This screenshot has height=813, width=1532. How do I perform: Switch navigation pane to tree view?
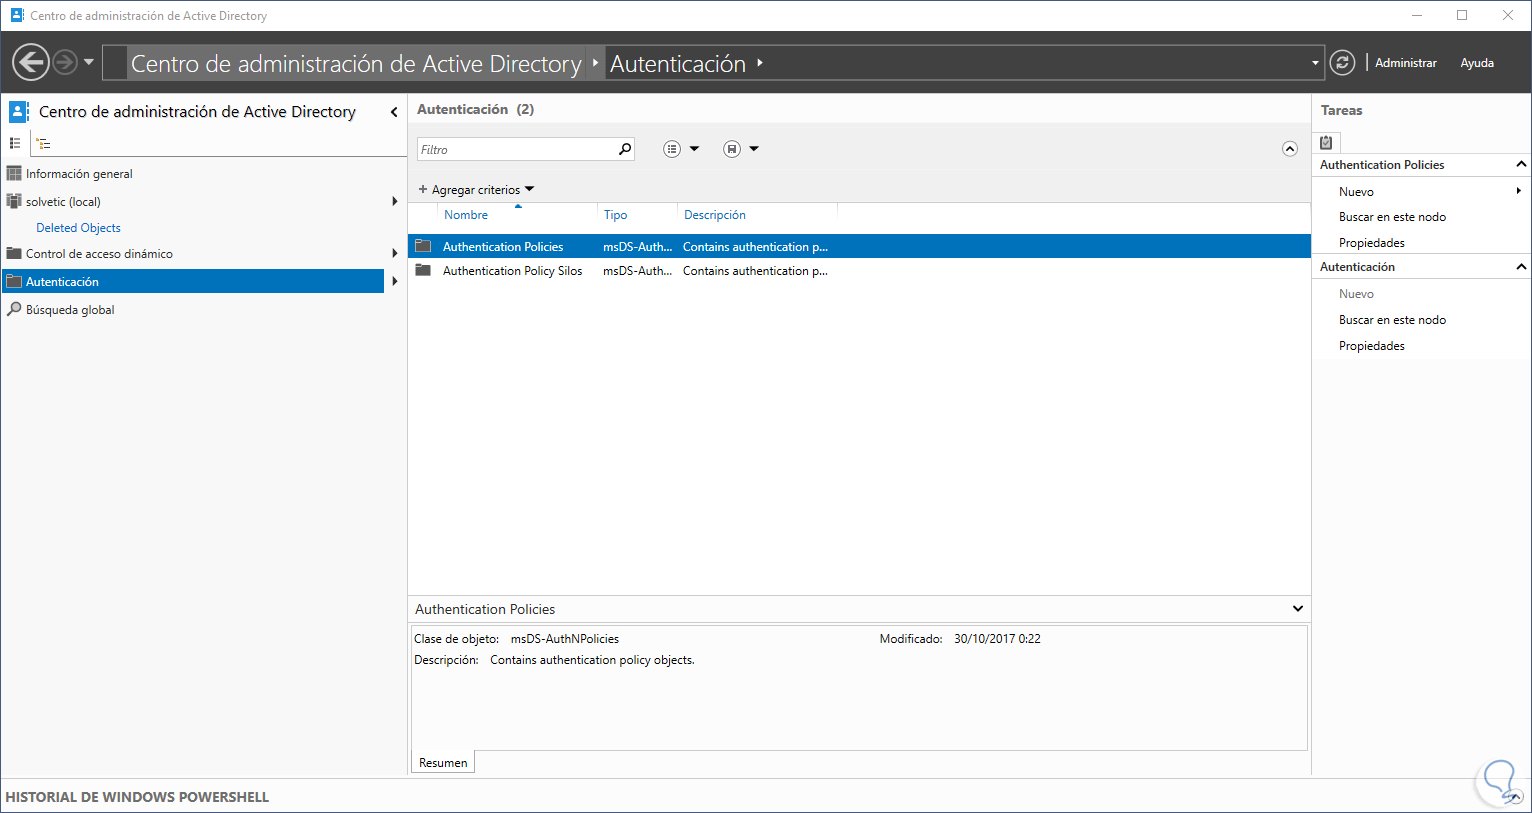pos(44,144)
